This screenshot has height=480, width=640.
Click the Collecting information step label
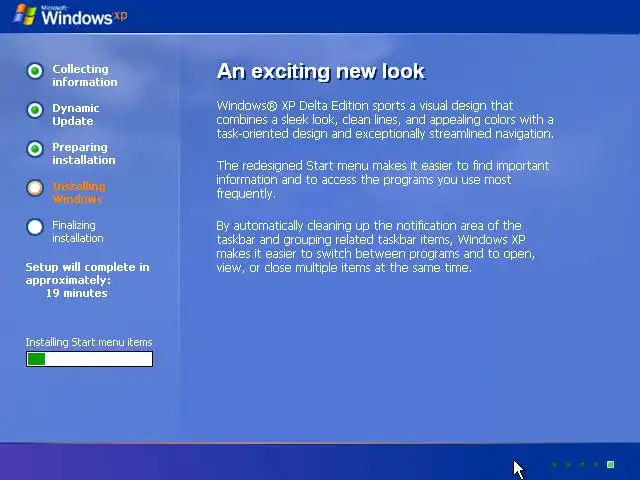click(85, 76)
